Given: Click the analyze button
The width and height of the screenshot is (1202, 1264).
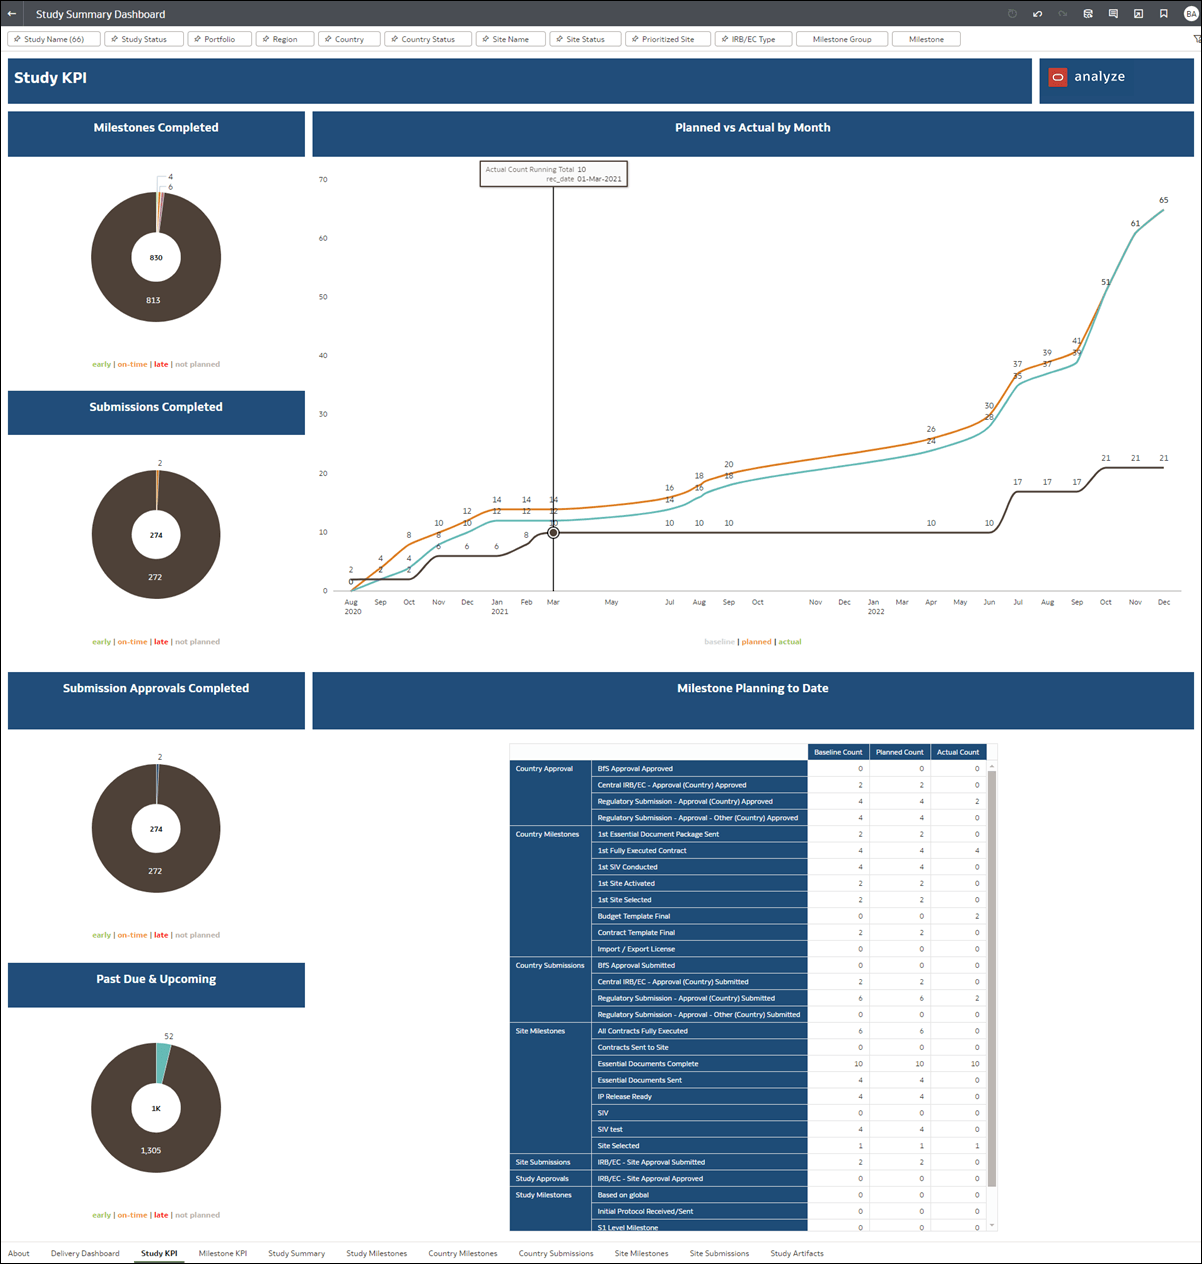Looking at the screenshot, I should pyautogui.click(x=1098, y=77).
